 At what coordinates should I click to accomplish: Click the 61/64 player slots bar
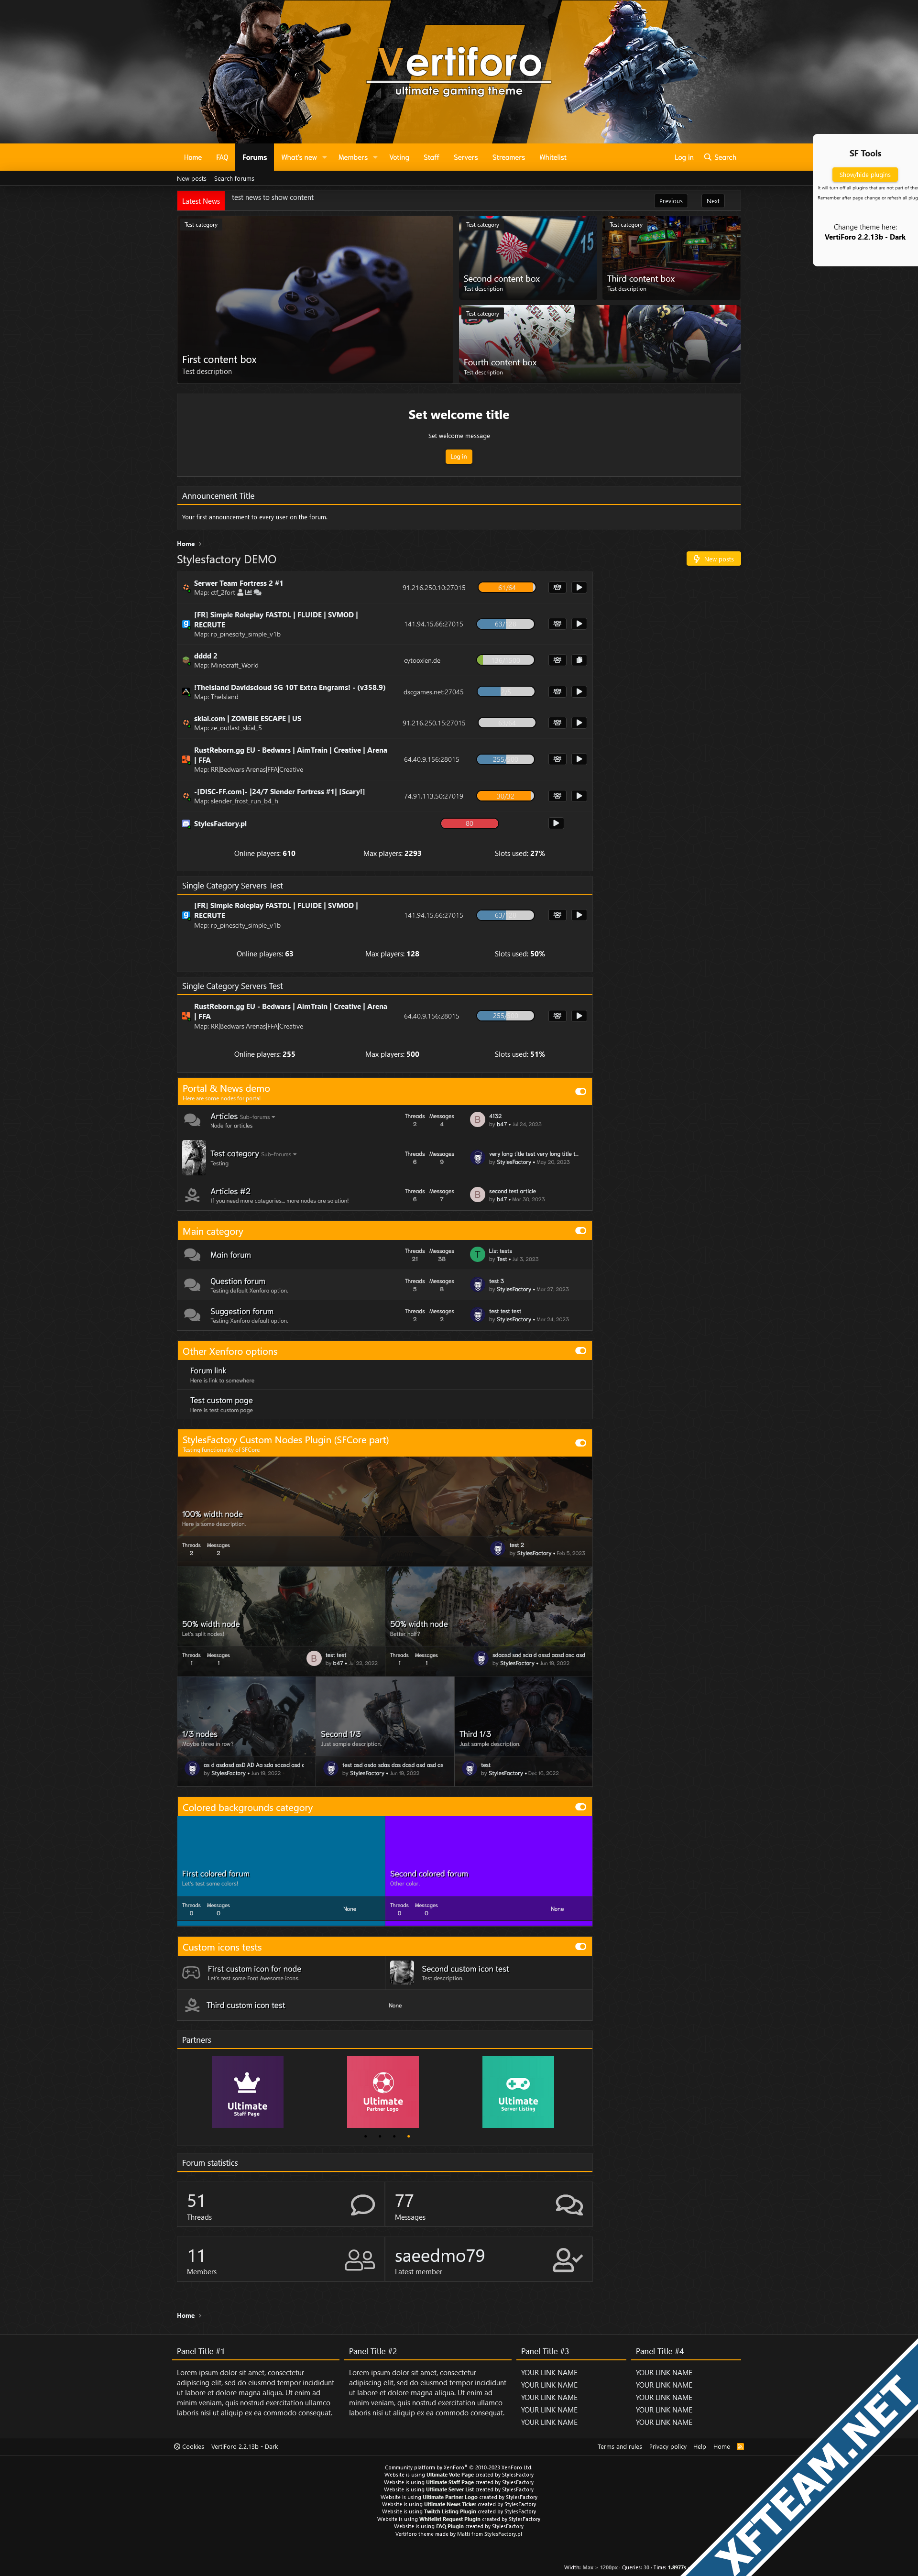tap(506, 588)
